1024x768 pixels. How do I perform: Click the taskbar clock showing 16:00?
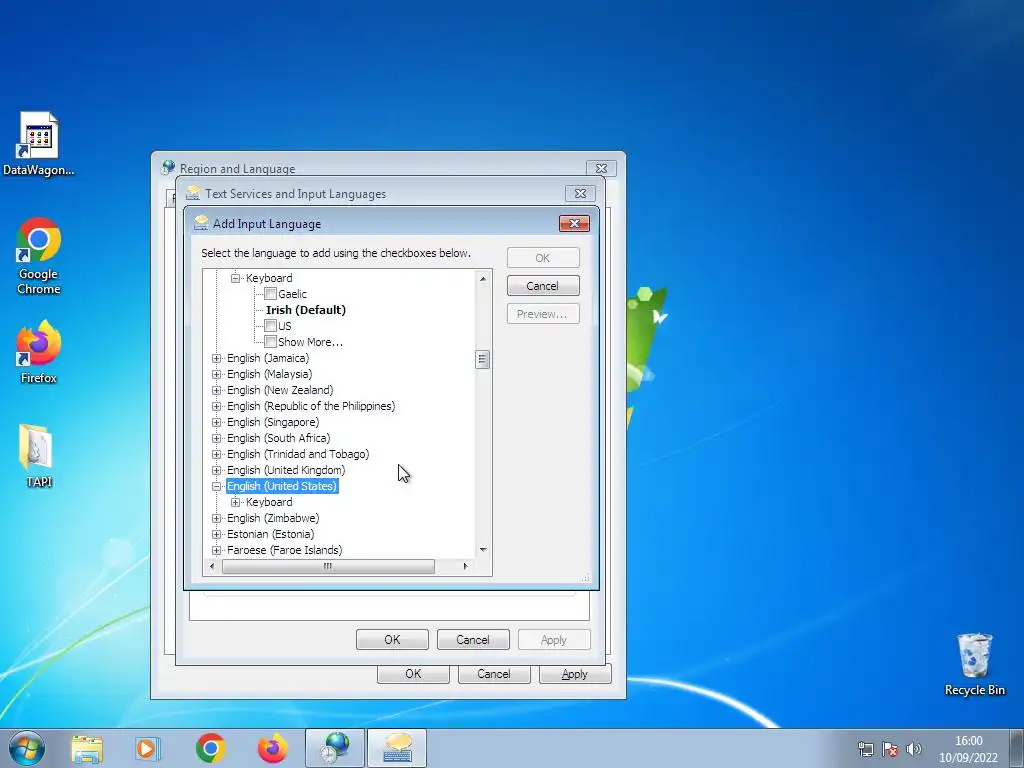tap(968, 749)
